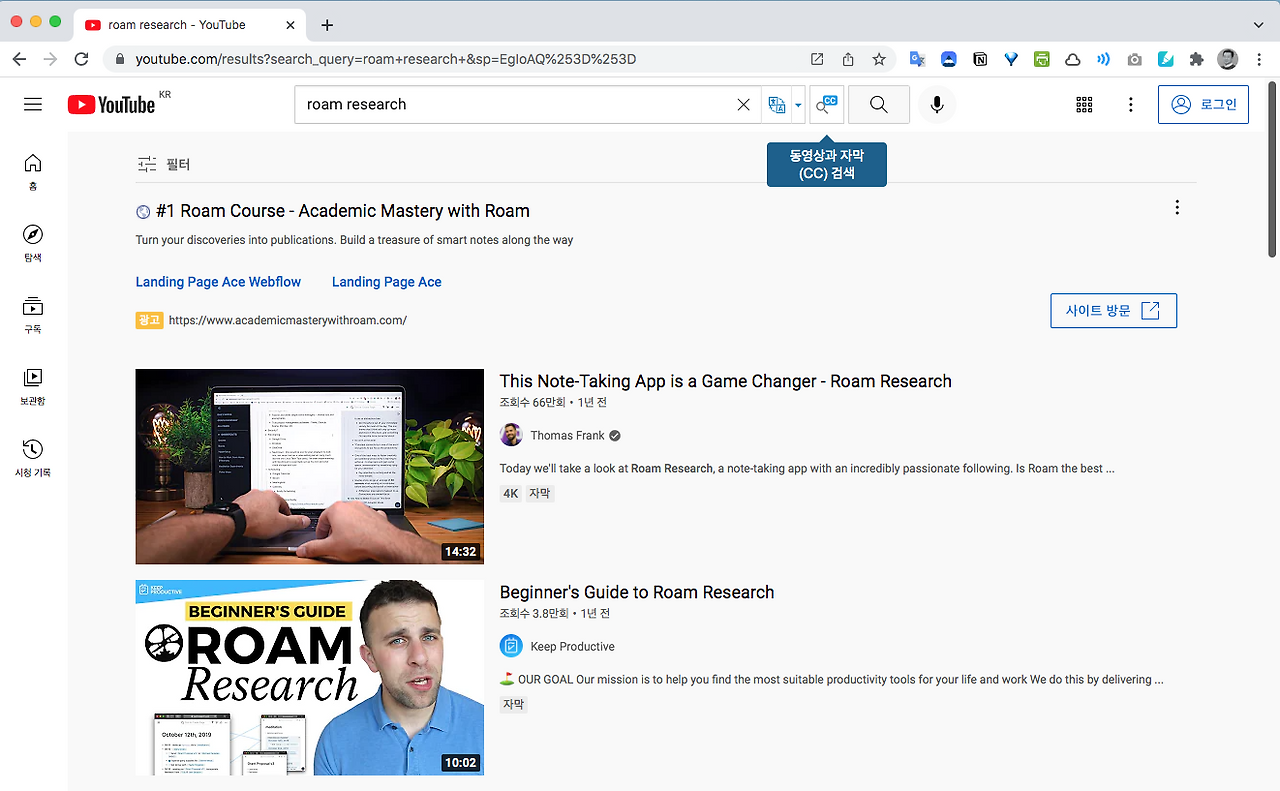Open the Thomas Frank video thumbnail
The height and width of the screenshot is (791, 1280).
310,467
